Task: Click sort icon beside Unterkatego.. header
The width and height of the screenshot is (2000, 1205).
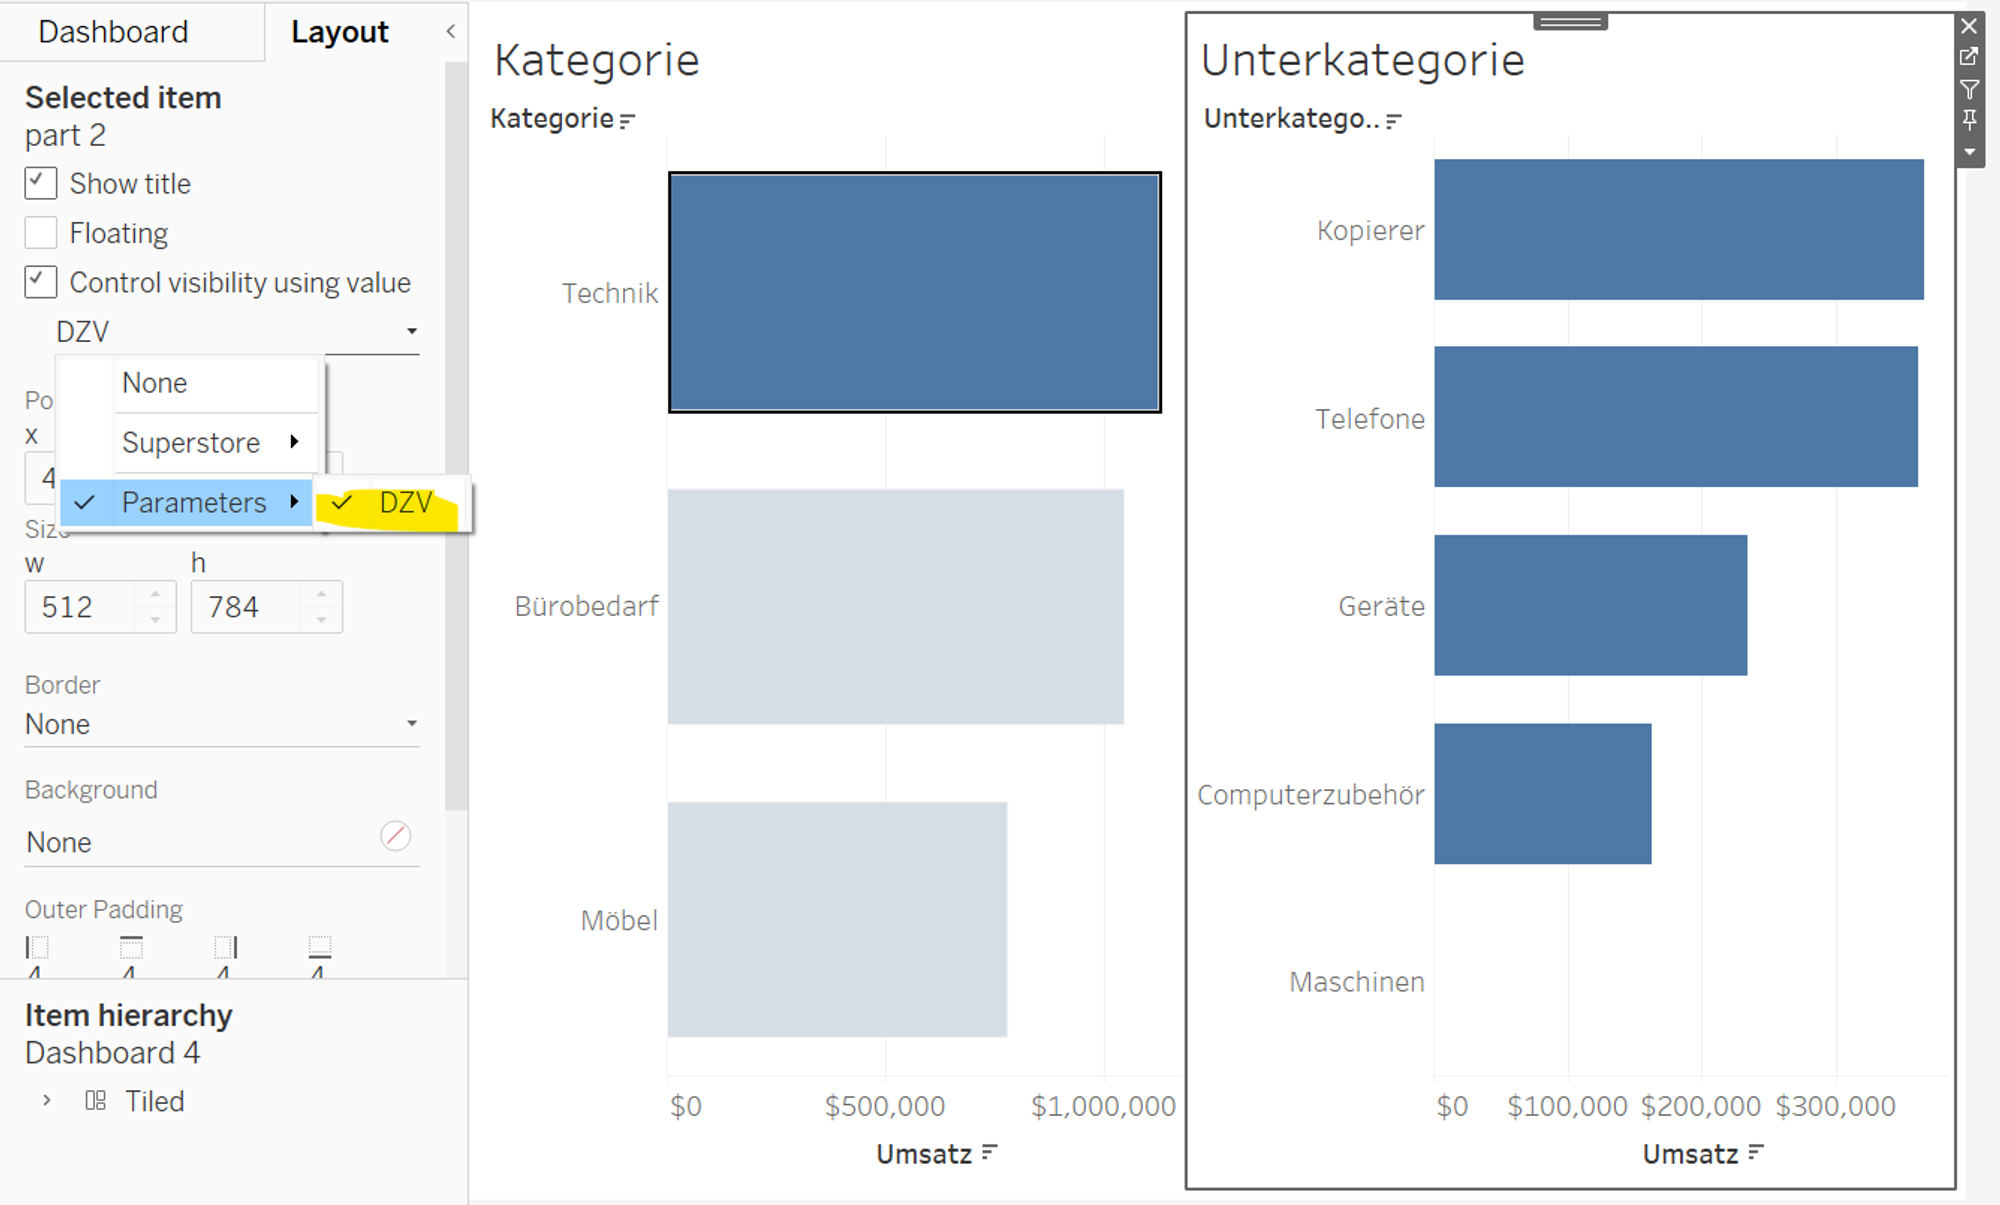Action: coord(1394,121)
